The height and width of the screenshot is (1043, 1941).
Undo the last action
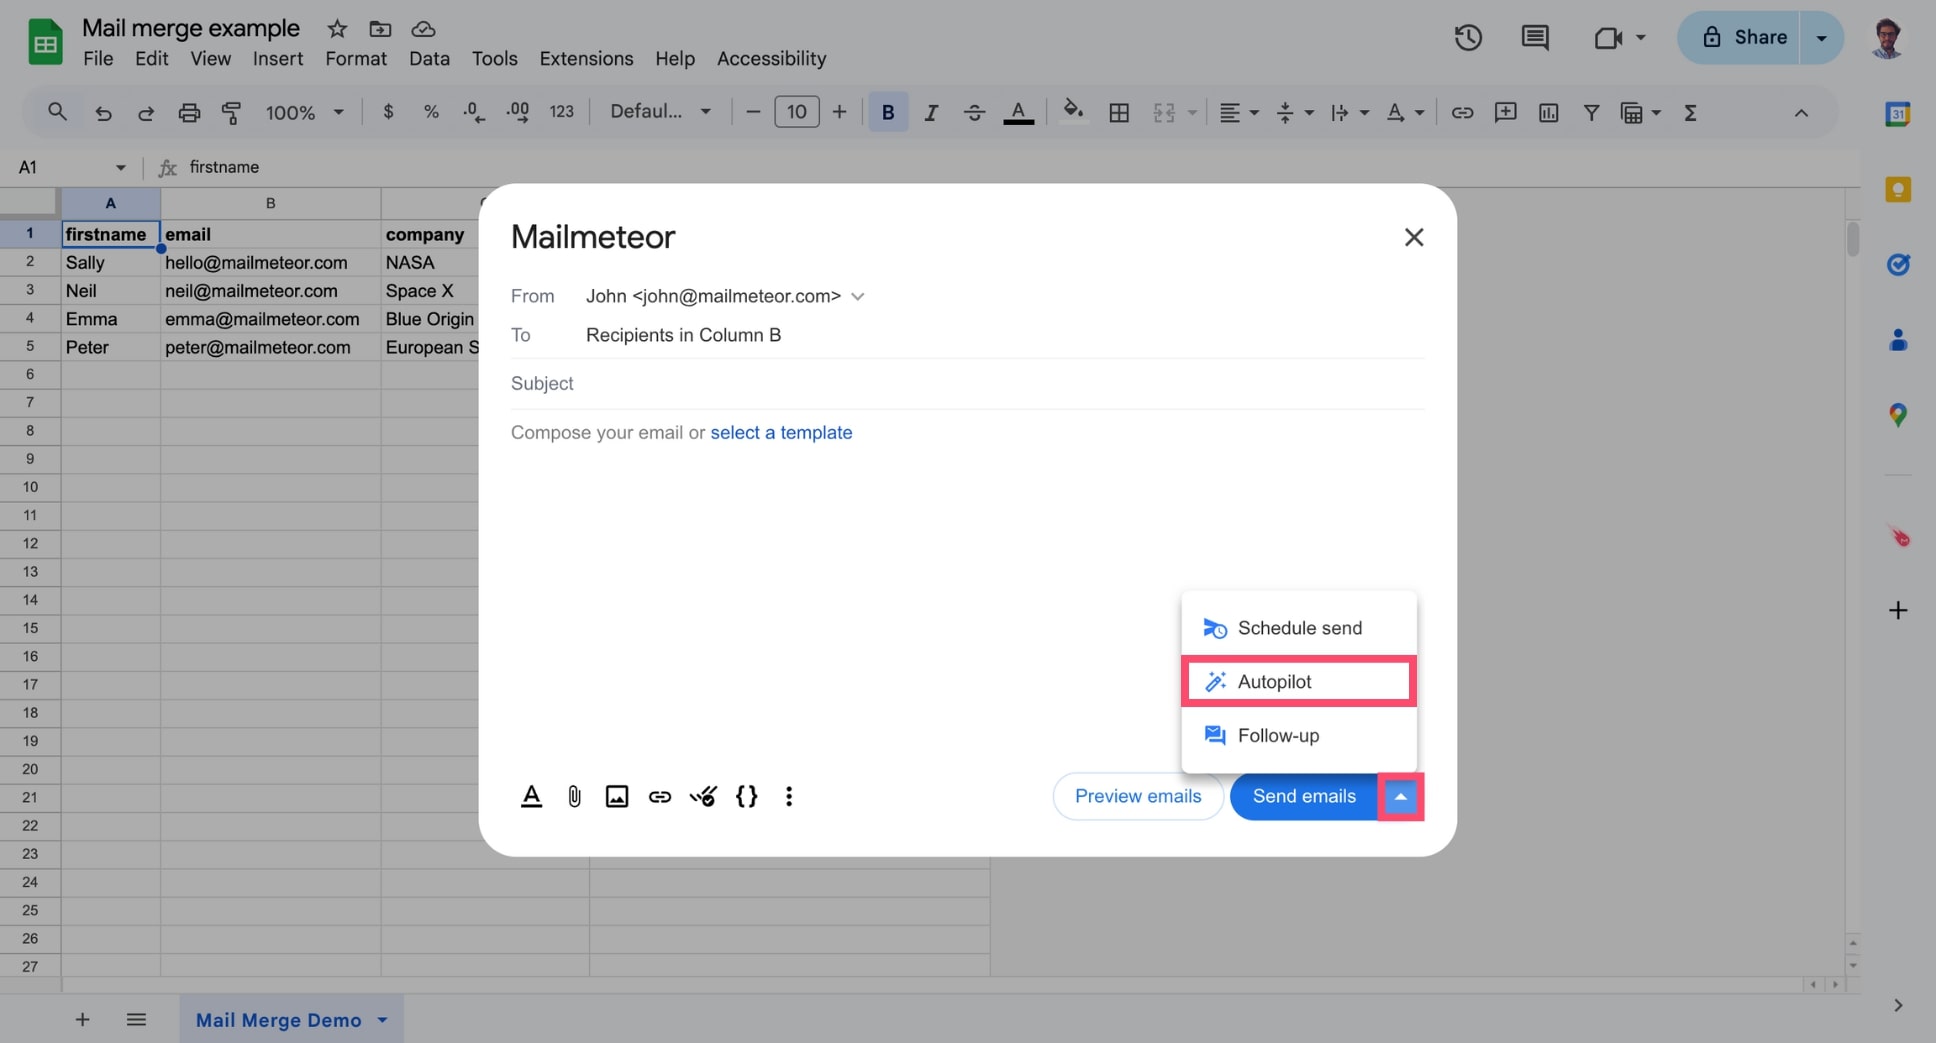103,113
